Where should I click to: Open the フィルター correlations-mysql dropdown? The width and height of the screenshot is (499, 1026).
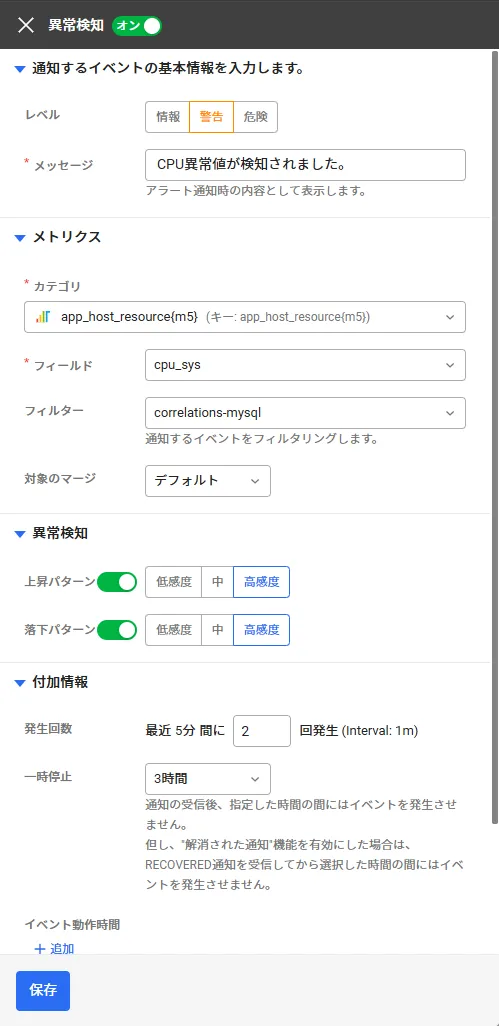coord(305,413)
